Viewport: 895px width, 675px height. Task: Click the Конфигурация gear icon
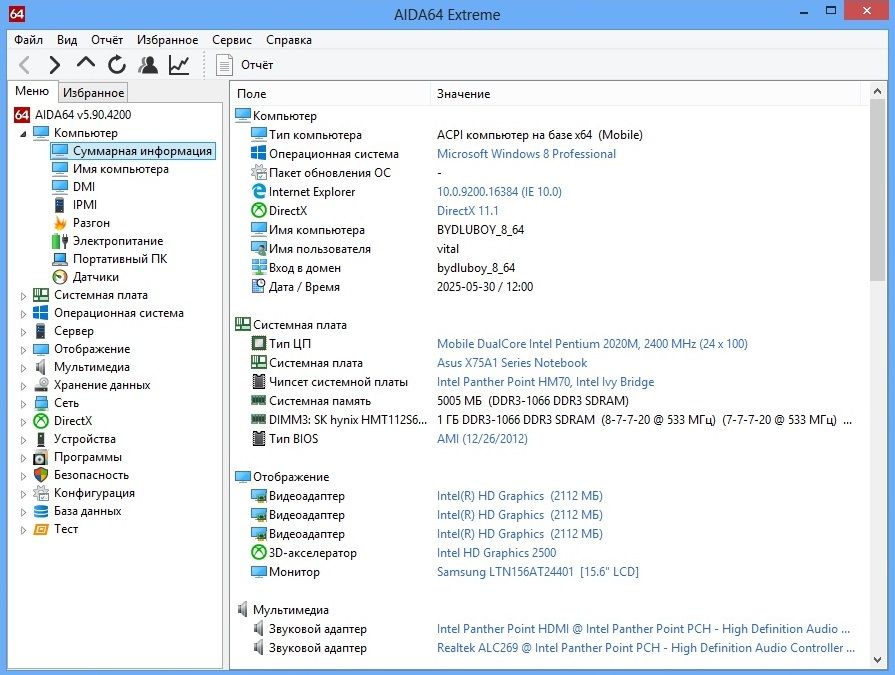(x=41, y=493)
